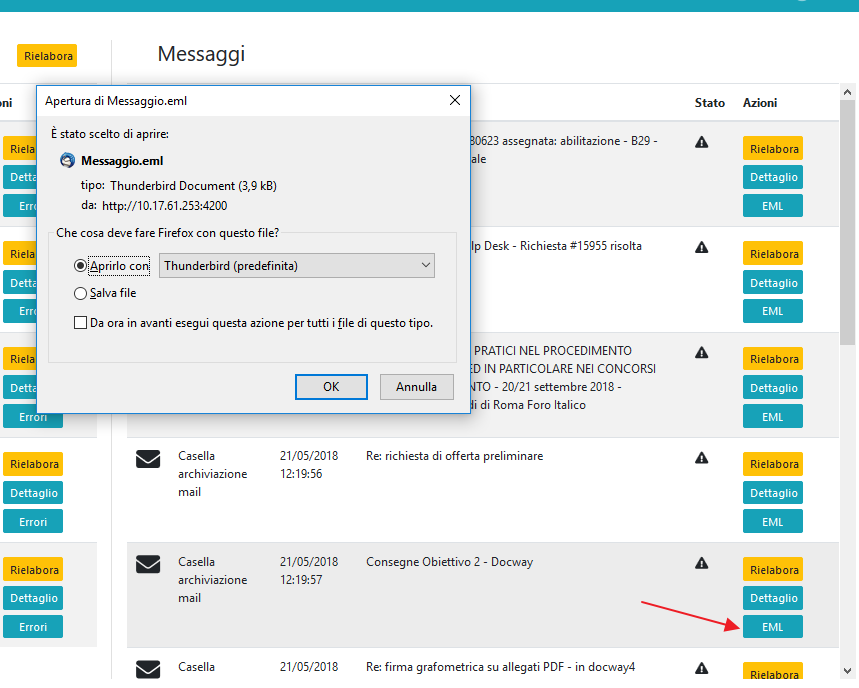Click the envelope icon for Consegne Obiettivo 2 message

148,565
